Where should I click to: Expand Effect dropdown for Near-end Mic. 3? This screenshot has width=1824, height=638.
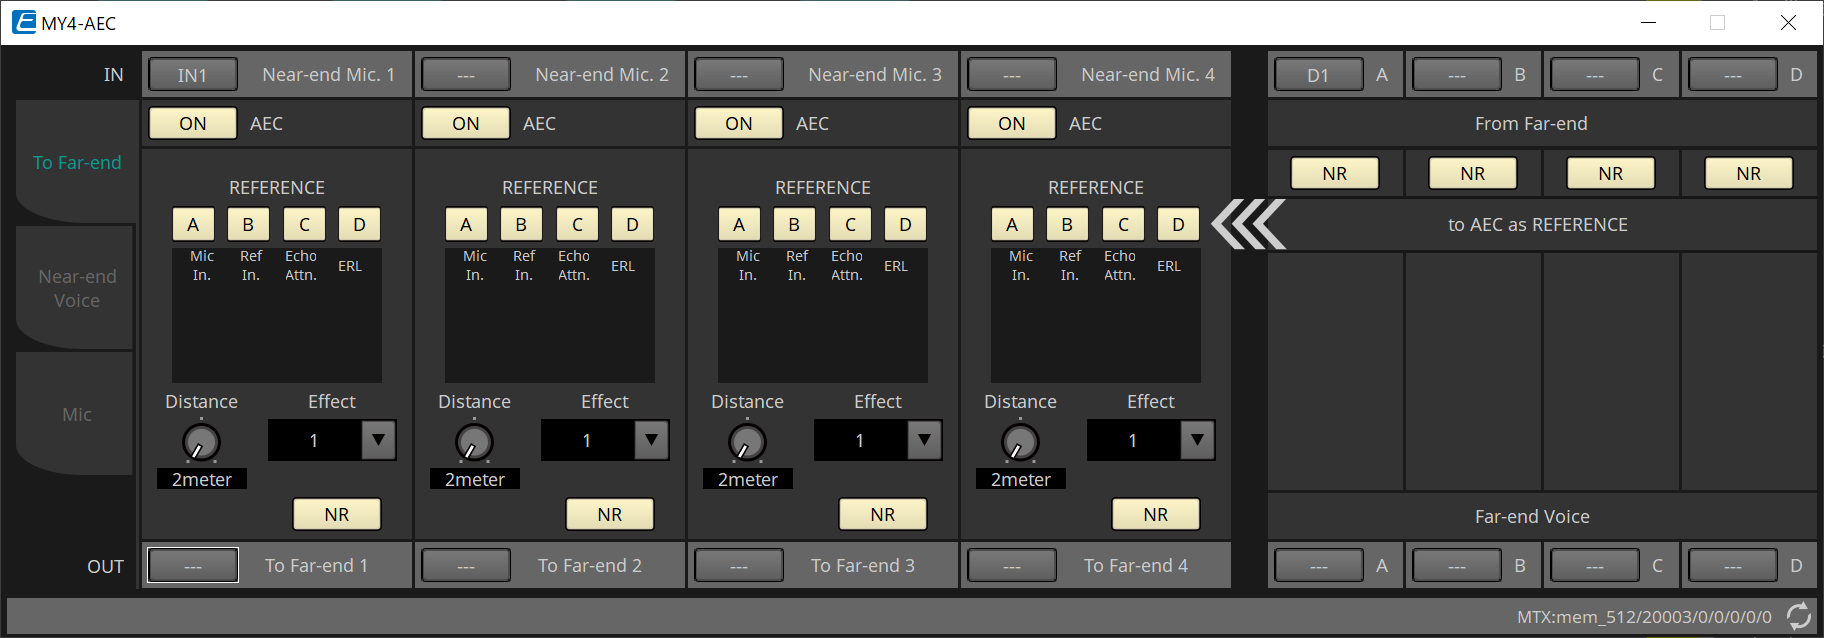[x=924, y=440]
